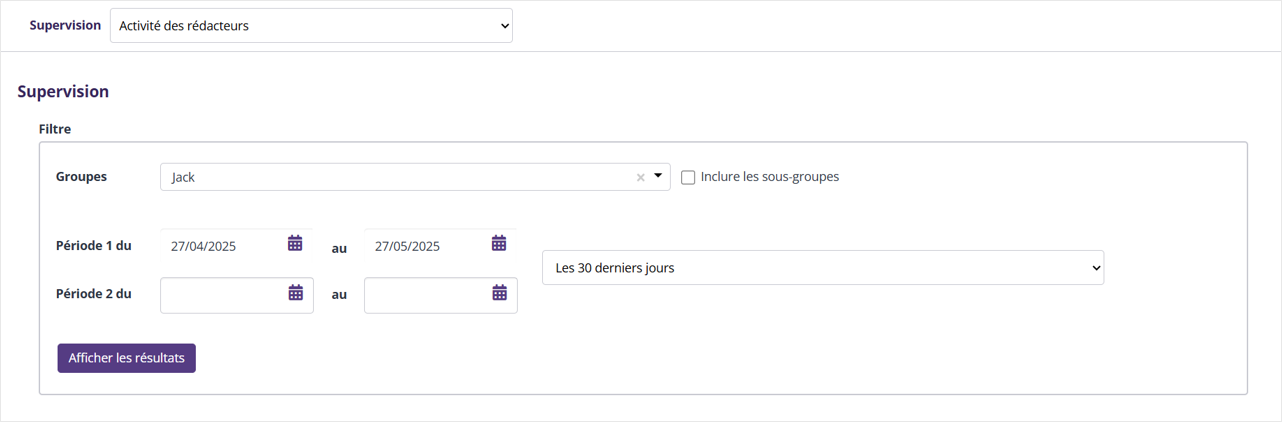Open the "Les 30 derniers jours" dropdown

822,268
